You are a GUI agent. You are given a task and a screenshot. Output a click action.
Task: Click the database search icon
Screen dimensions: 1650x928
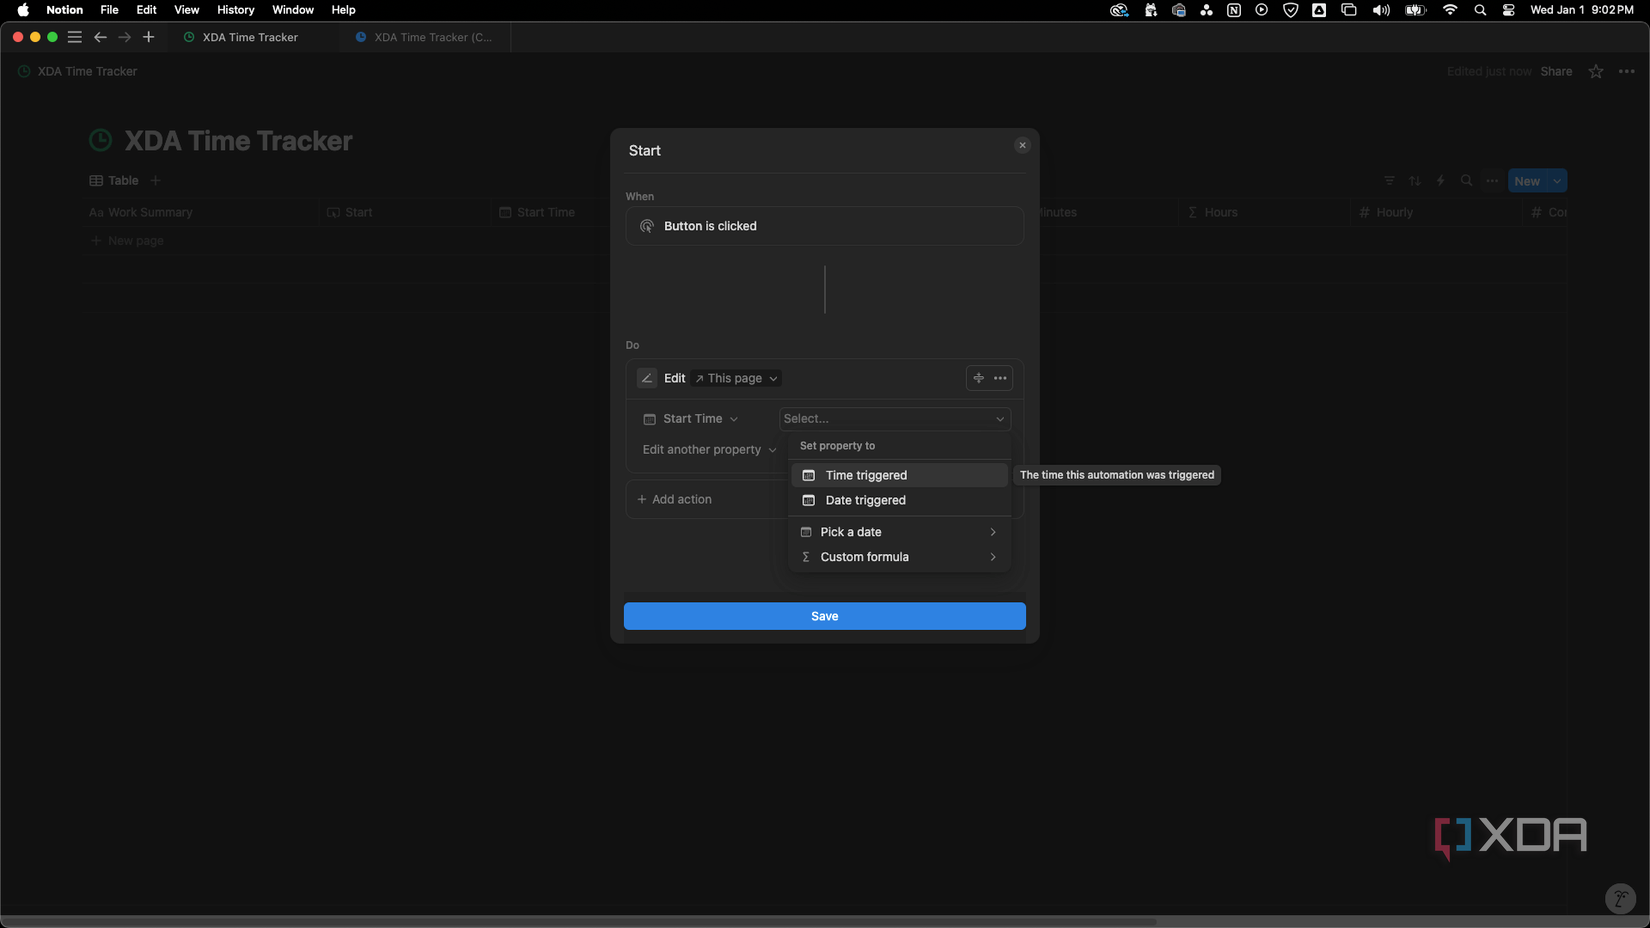[x=1466, y=181]
